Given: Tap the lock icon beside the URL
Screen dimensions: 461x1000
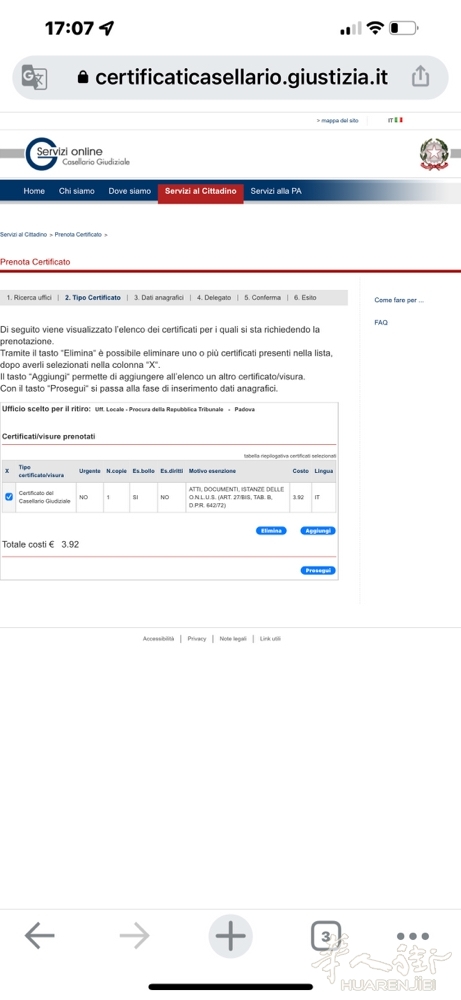Looking at the screenshot, I should click(83, 77).
